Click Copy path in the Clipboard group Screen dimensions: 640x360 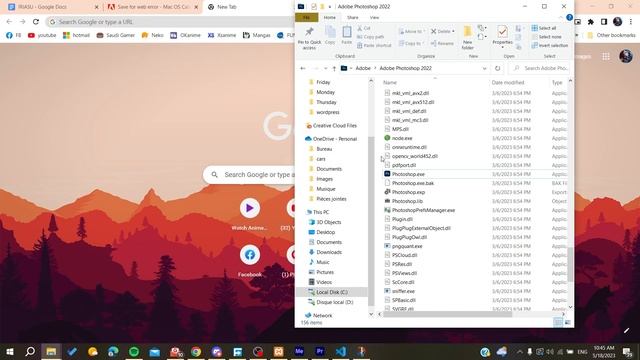370,37
